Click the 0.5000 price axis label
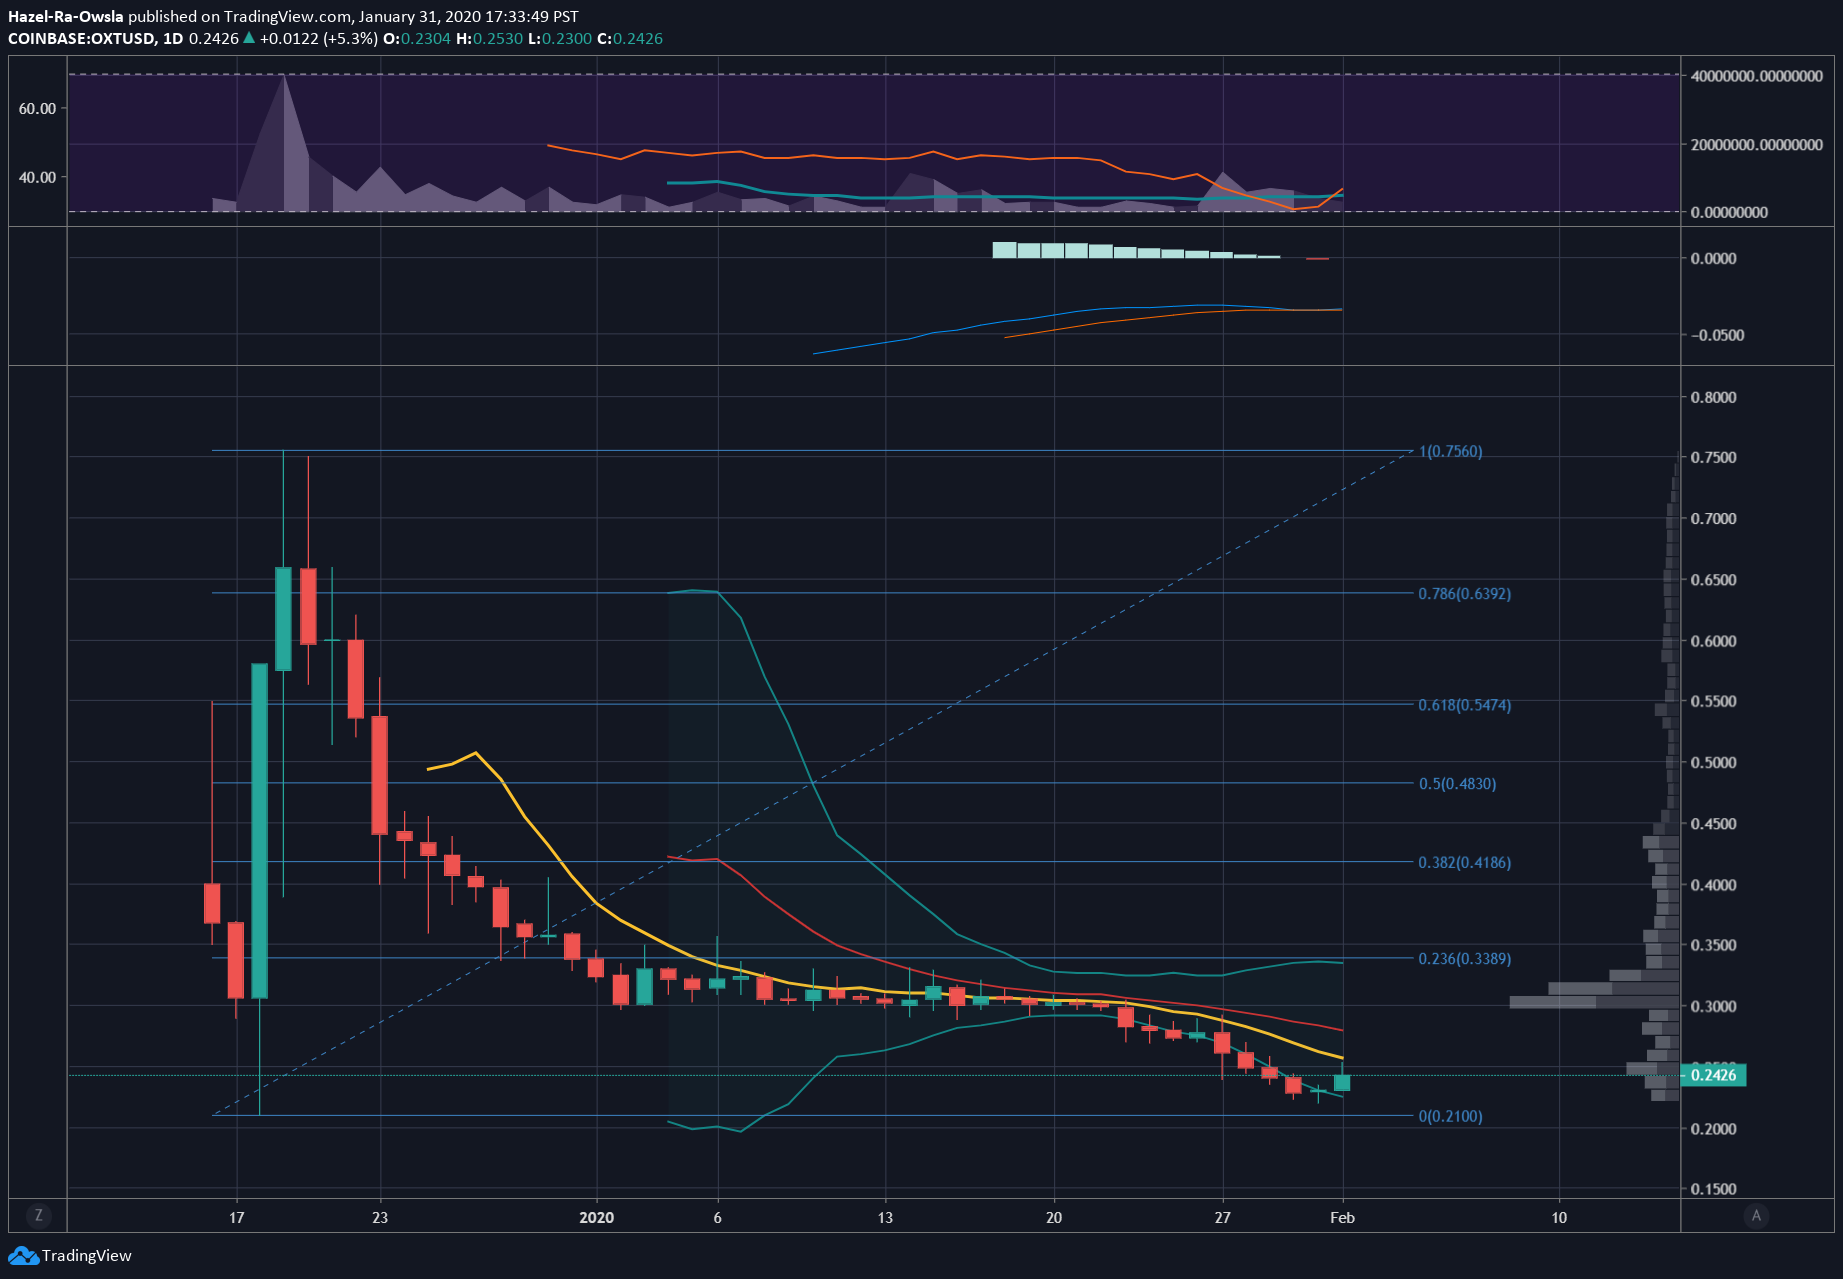 pyautogui.click(x=1713, y=763)
